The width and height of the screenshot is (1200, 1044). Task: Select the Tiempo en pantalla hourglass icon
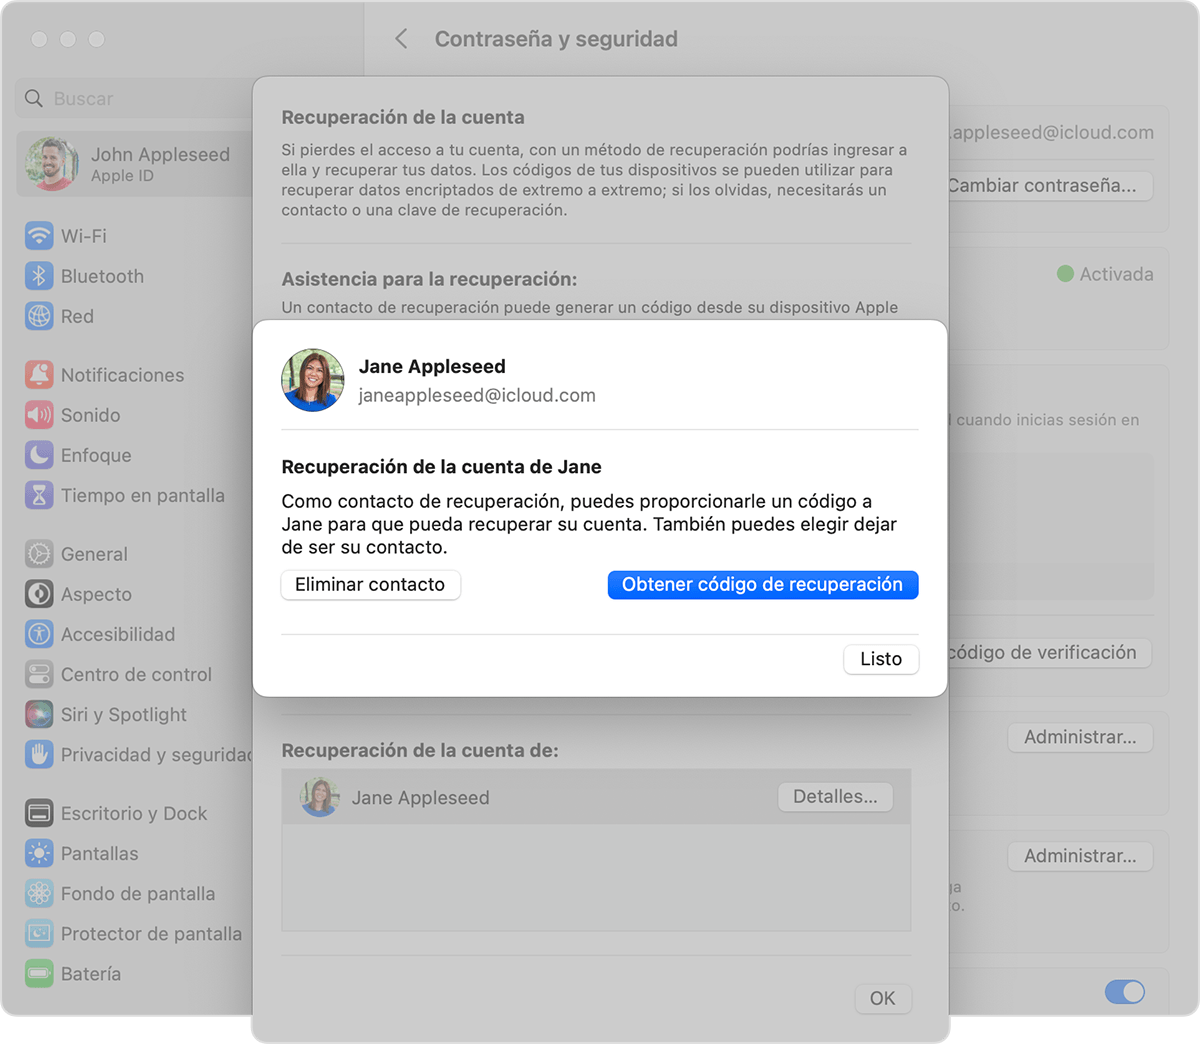pyautogui.click(x=39, y=495)
